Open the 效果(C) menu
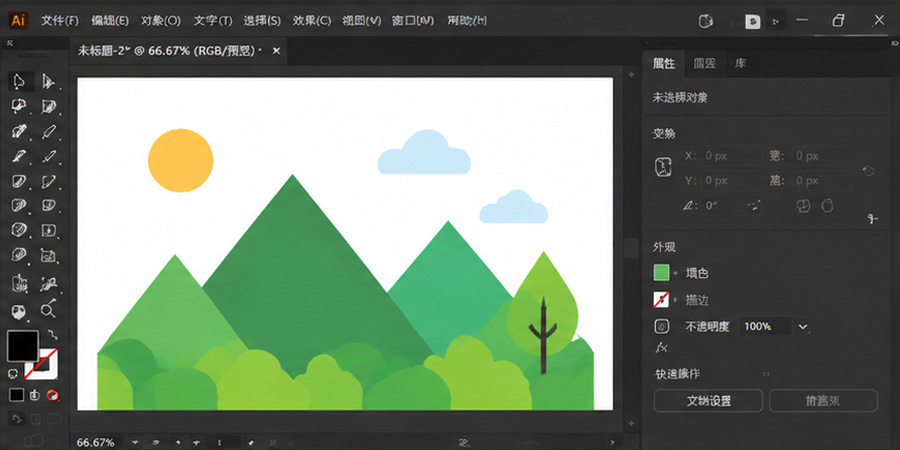The width and height of the screenshot is (900, 450). (x=312, y=21)
